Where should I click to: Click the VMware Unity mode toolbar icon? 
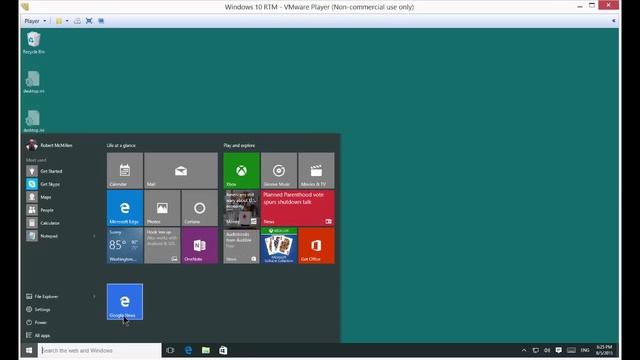coord(101,21)
